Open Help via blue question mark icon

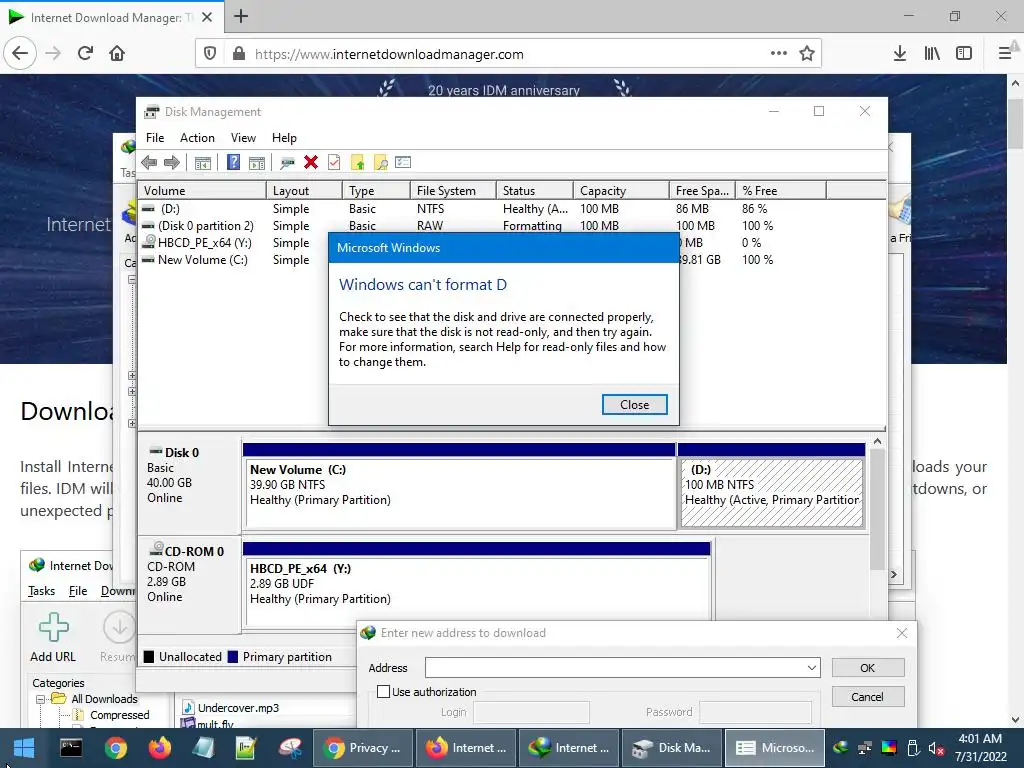point(233,162)
